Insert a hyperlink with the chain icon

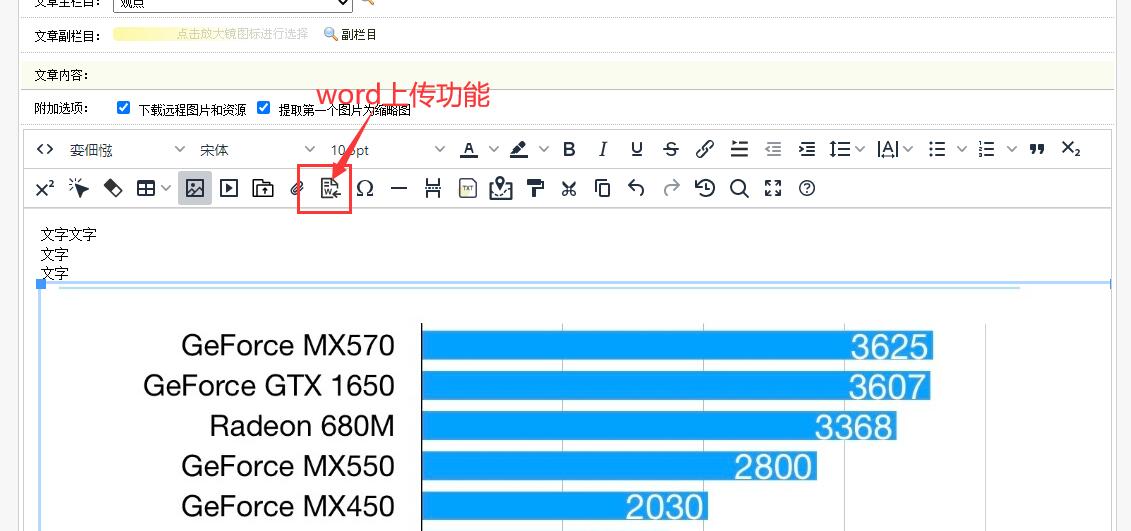coord(705,149)
